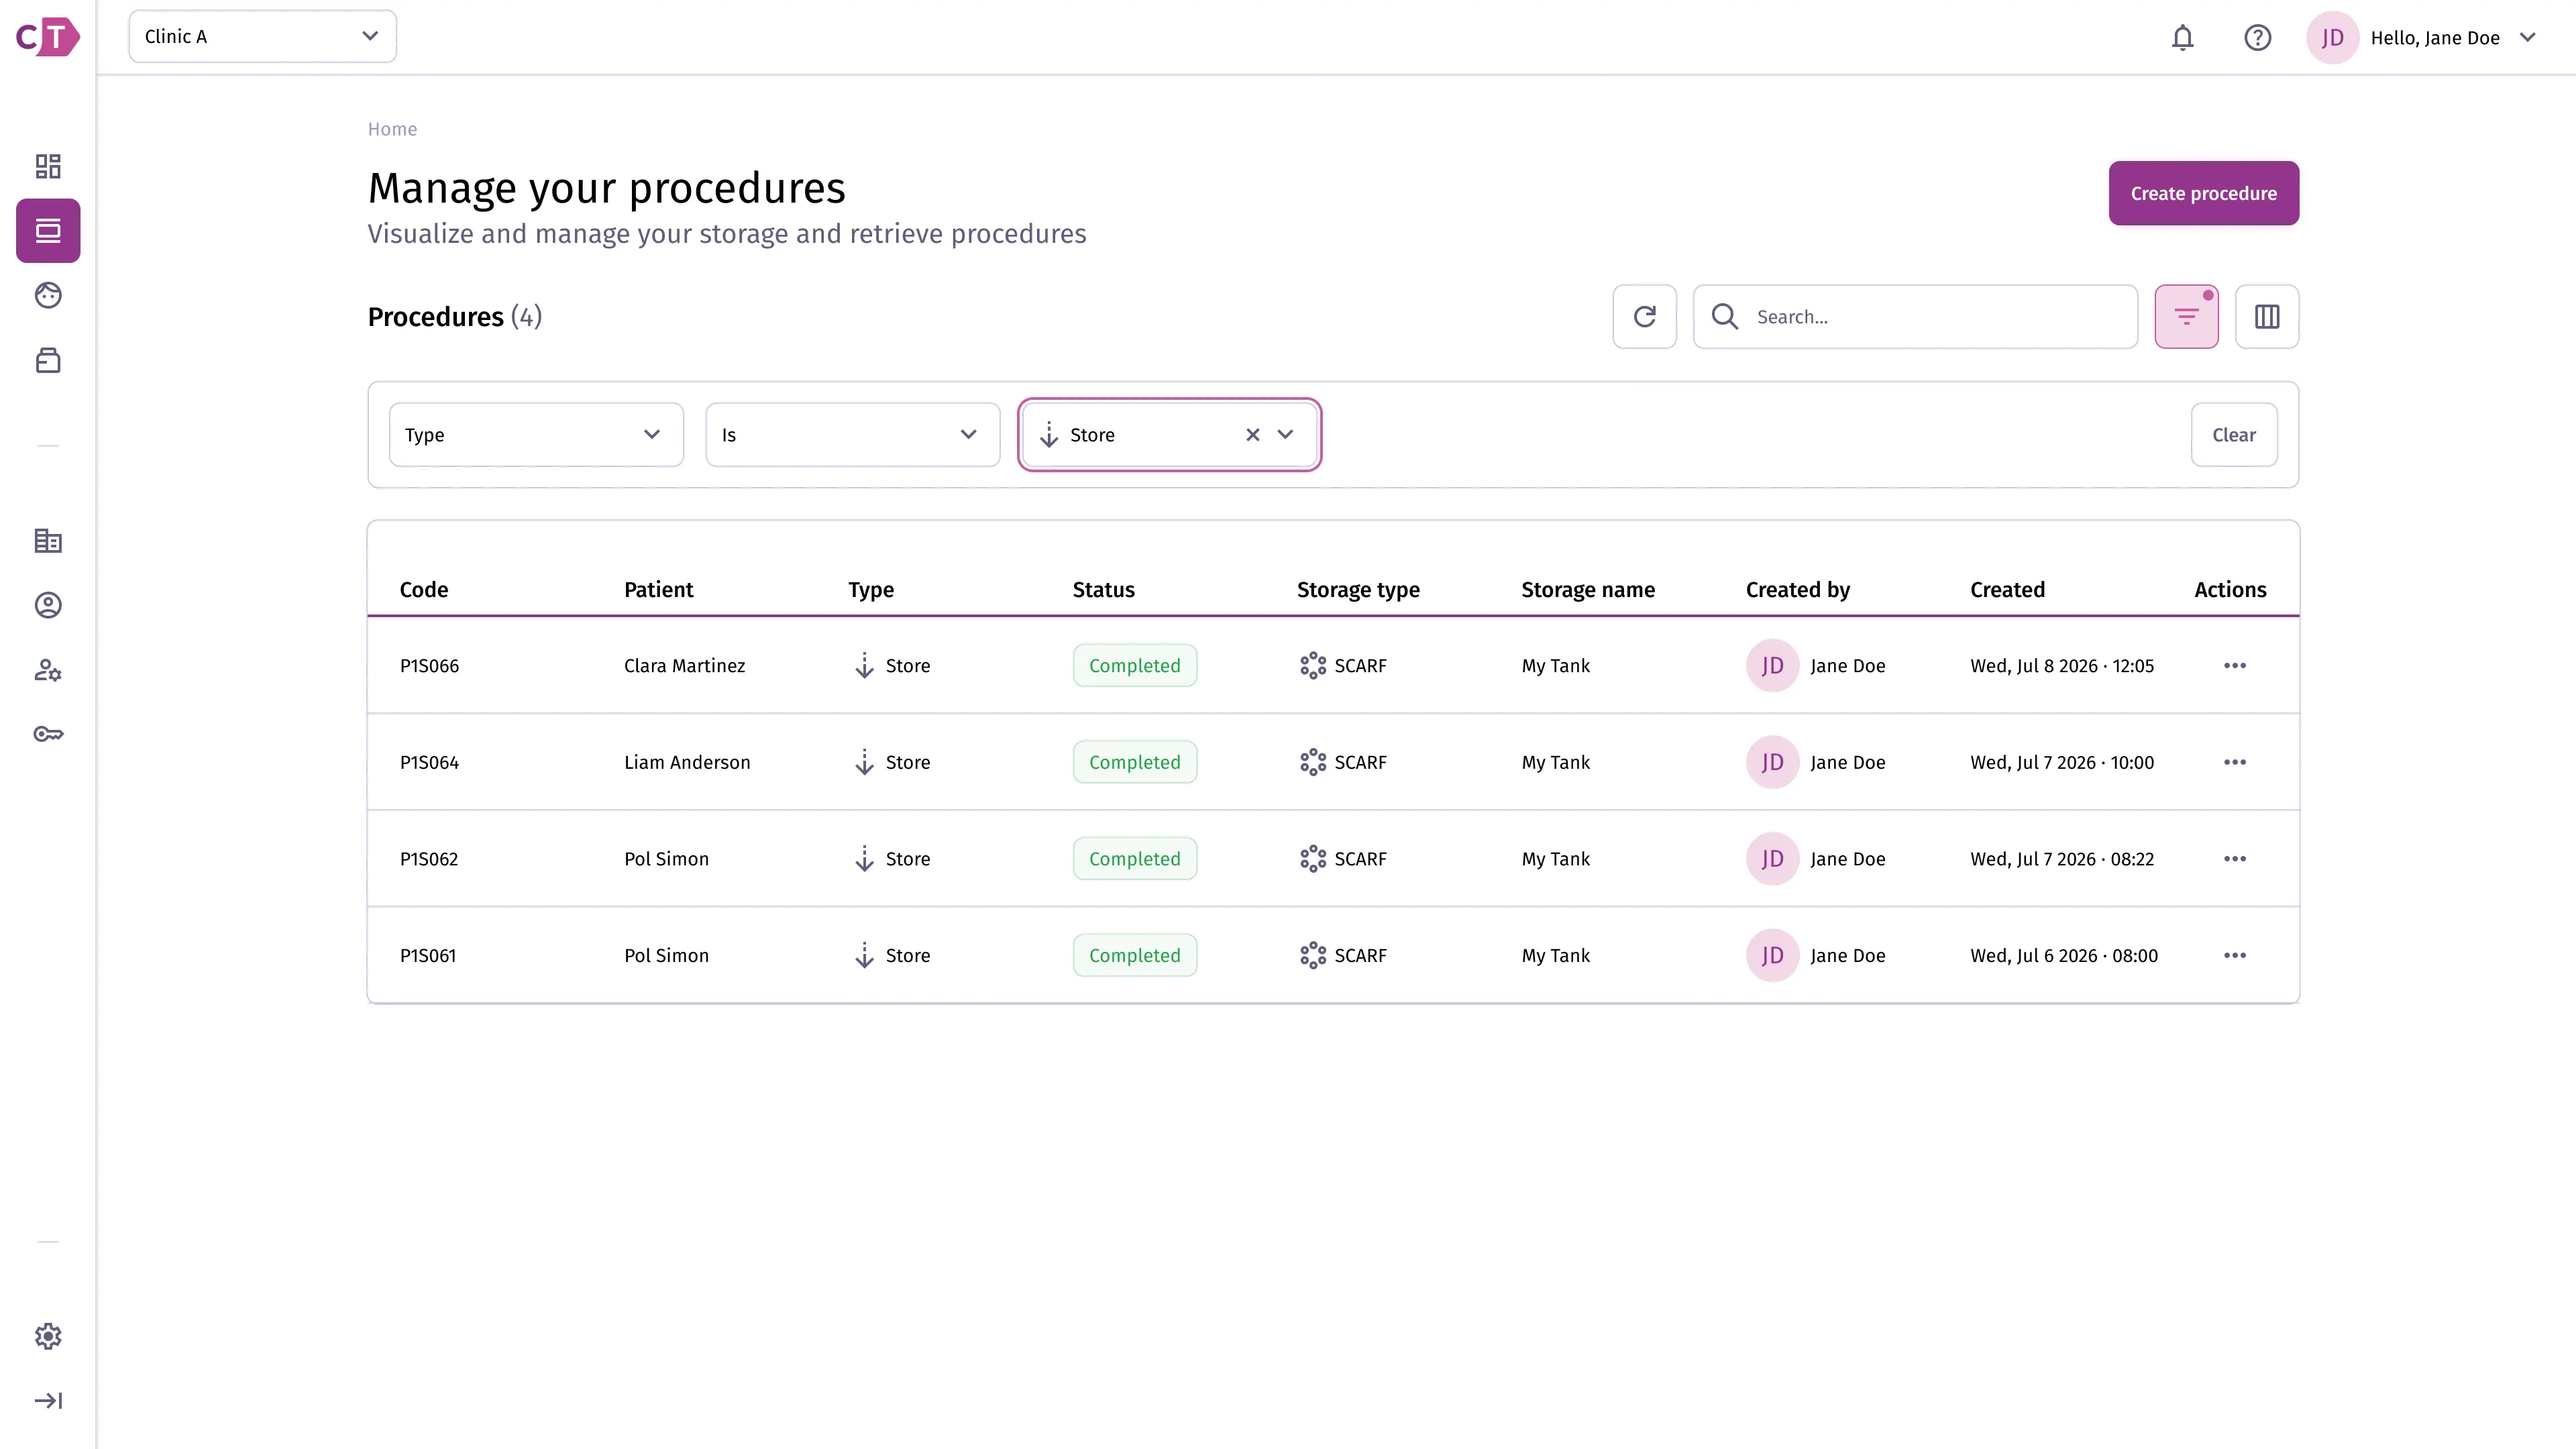Open actions menu for P1S064
The width and height of the screenshot is (2576, 1449).
(x=2235, y=762)
